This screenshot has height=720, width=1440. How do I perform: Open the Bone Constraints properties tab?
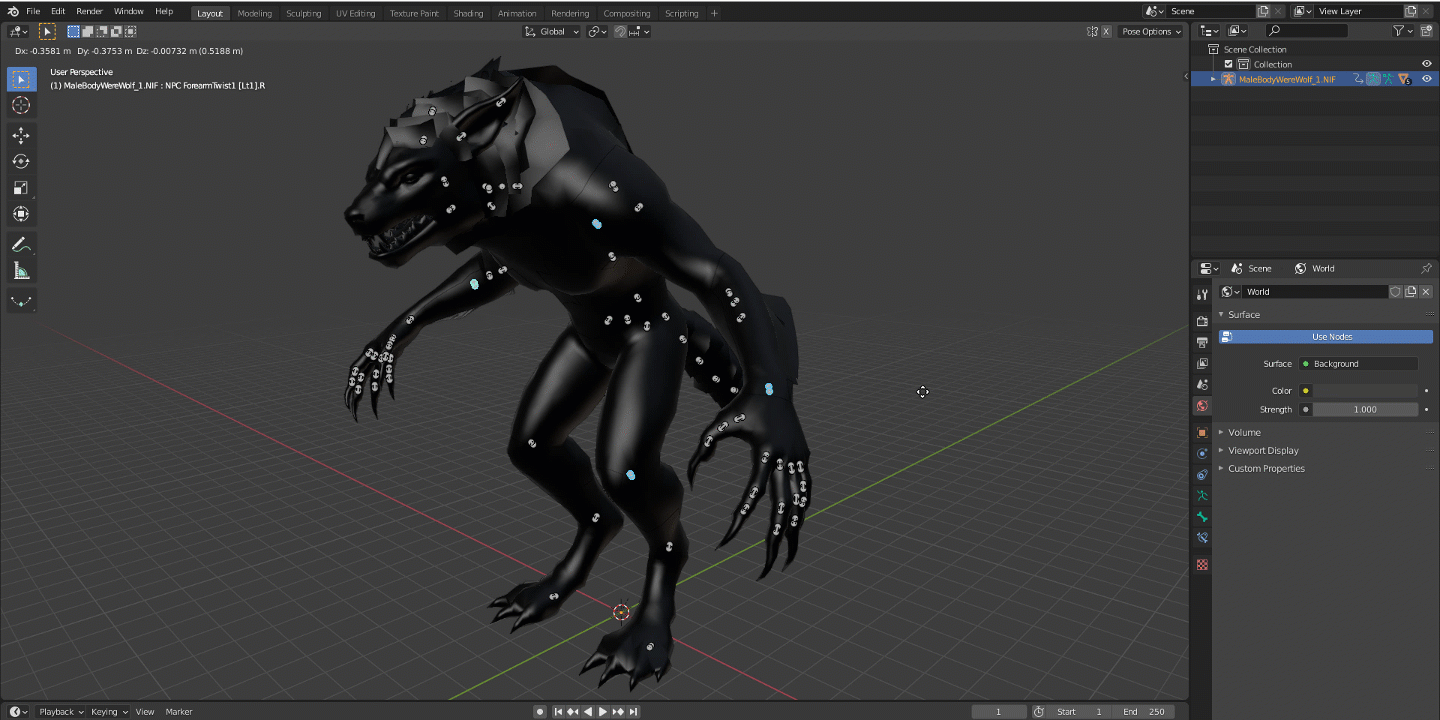click(1202, 538)
